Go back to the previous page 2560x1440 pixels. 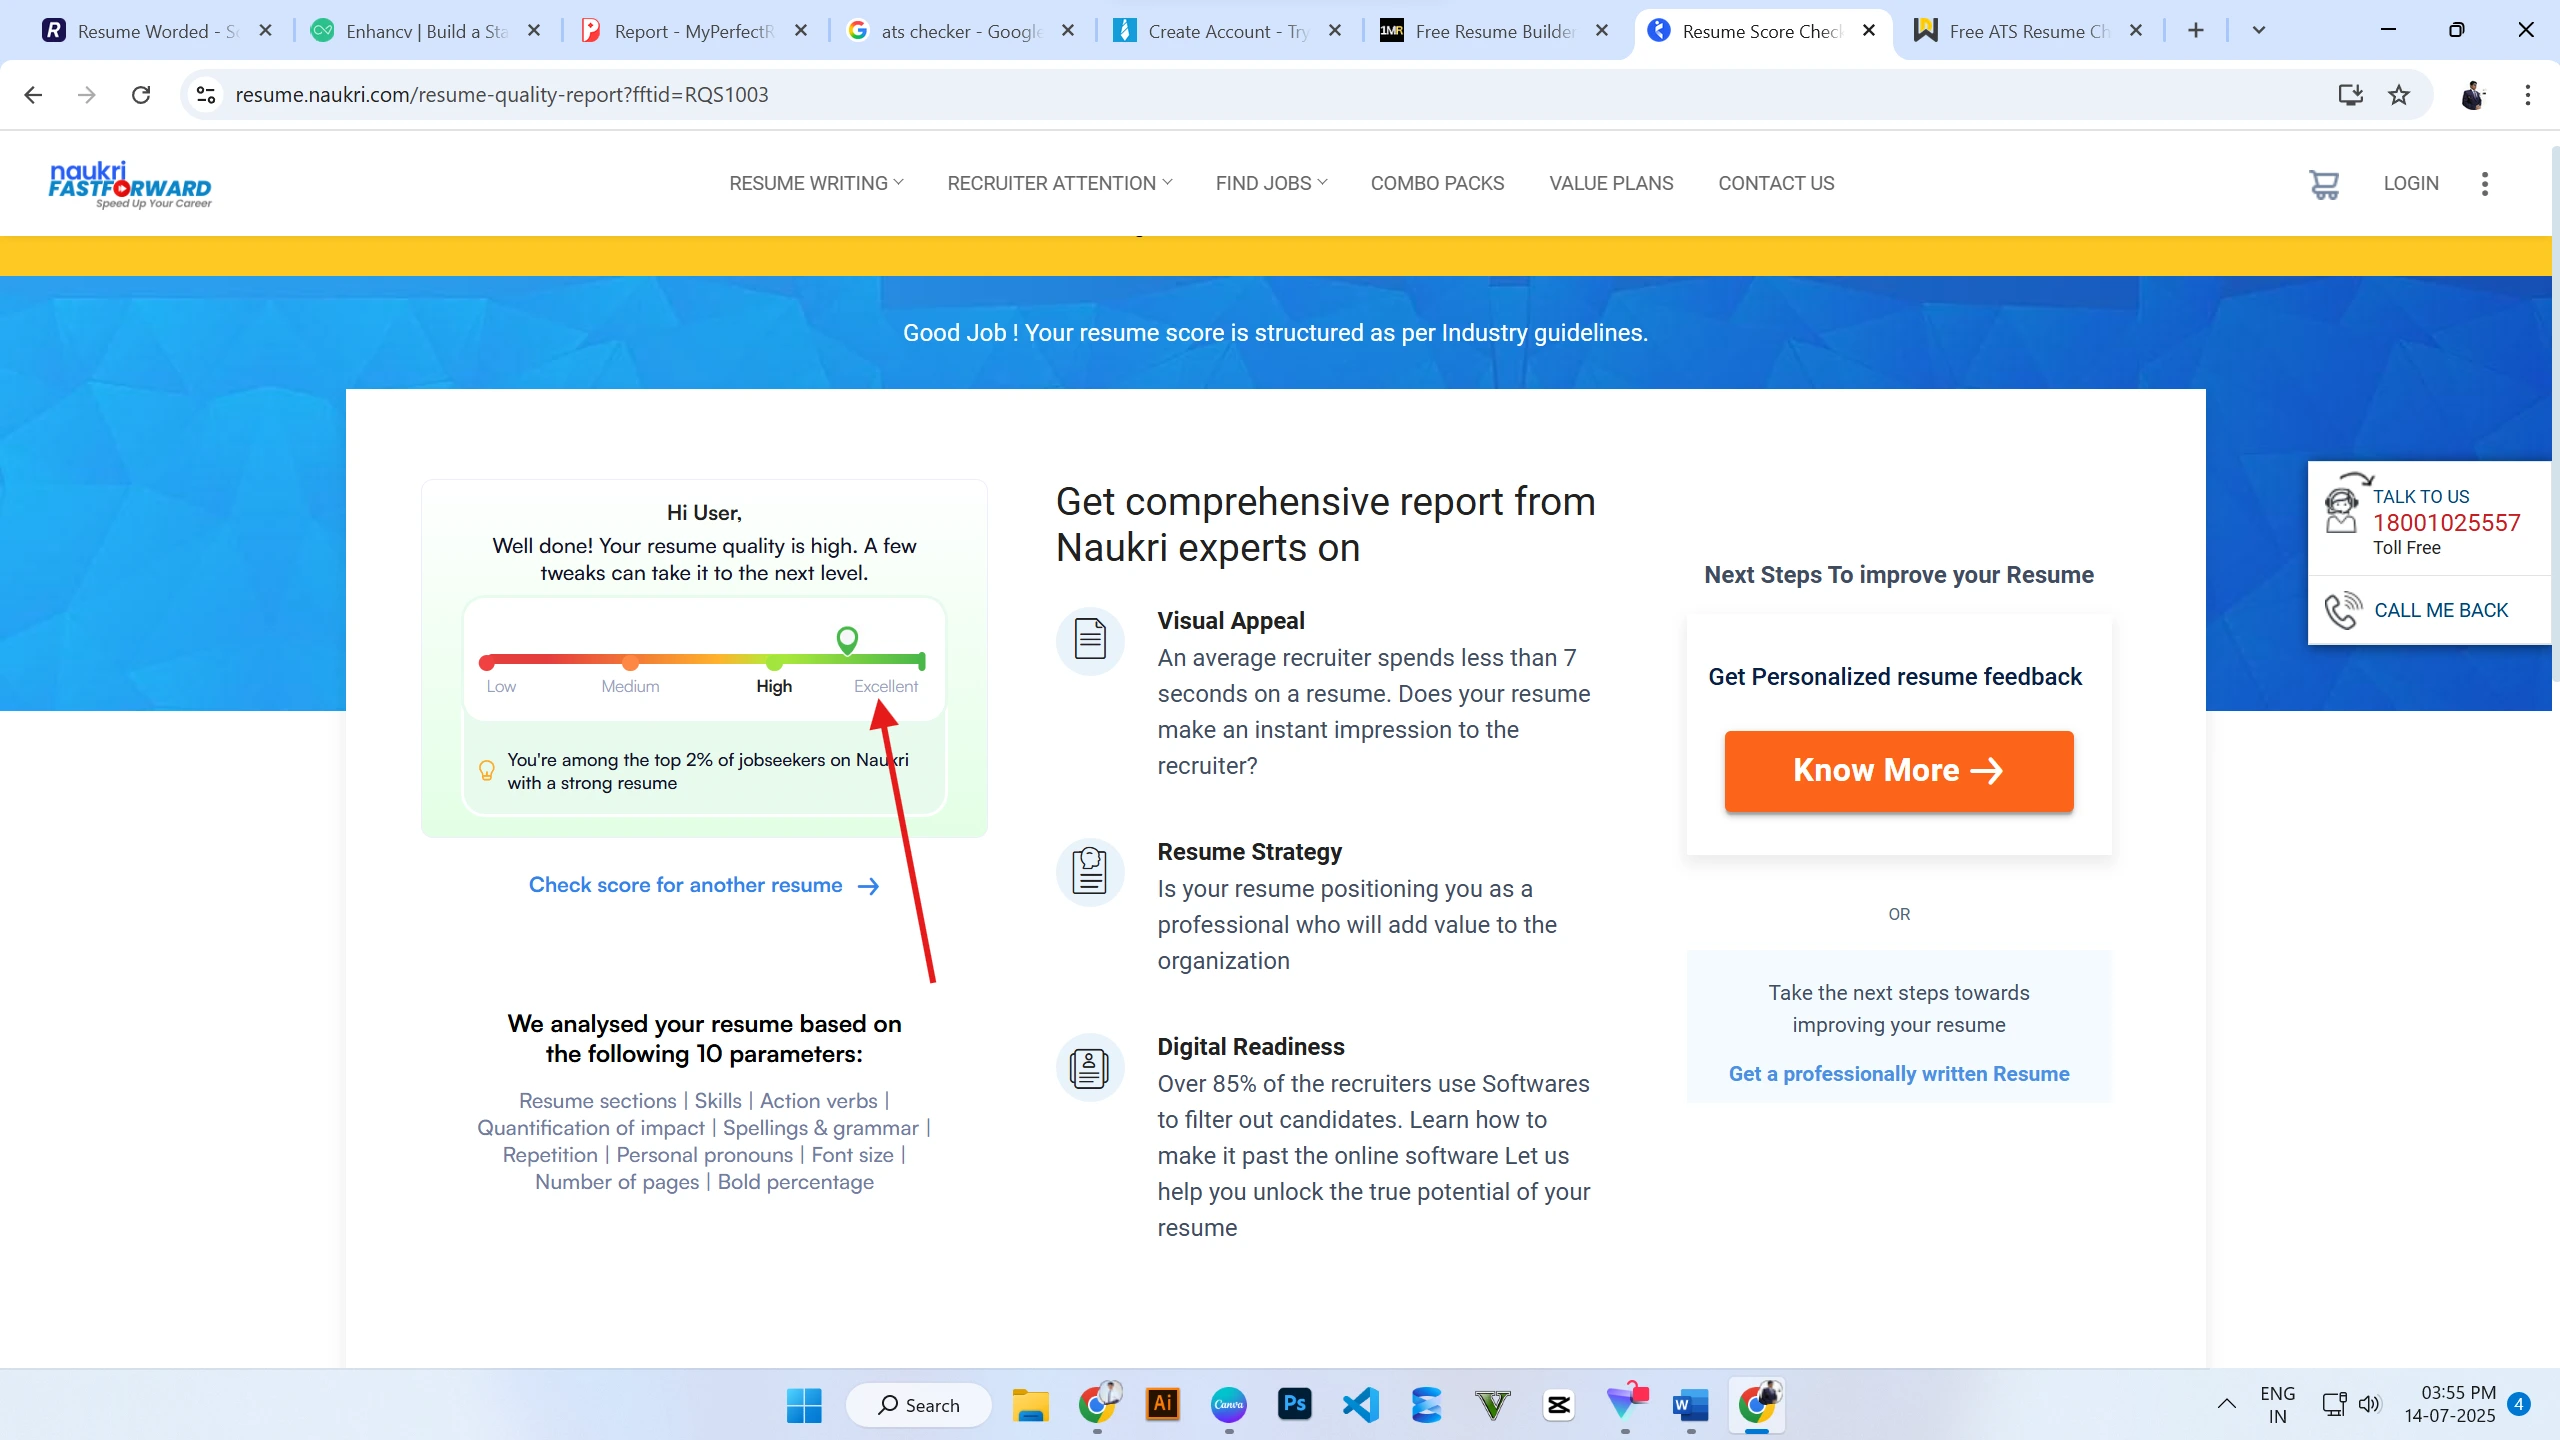point(33,95)
